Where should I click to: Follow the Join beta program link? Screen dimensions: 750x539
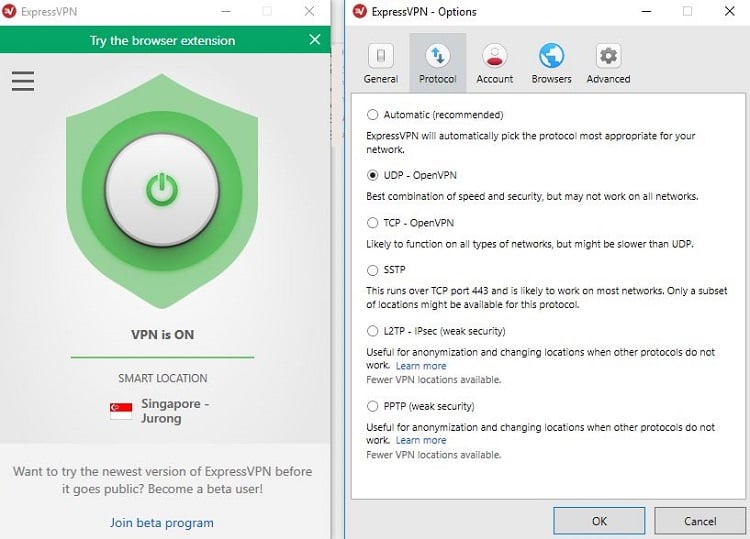pyautogui.click(x=162, y=522)
